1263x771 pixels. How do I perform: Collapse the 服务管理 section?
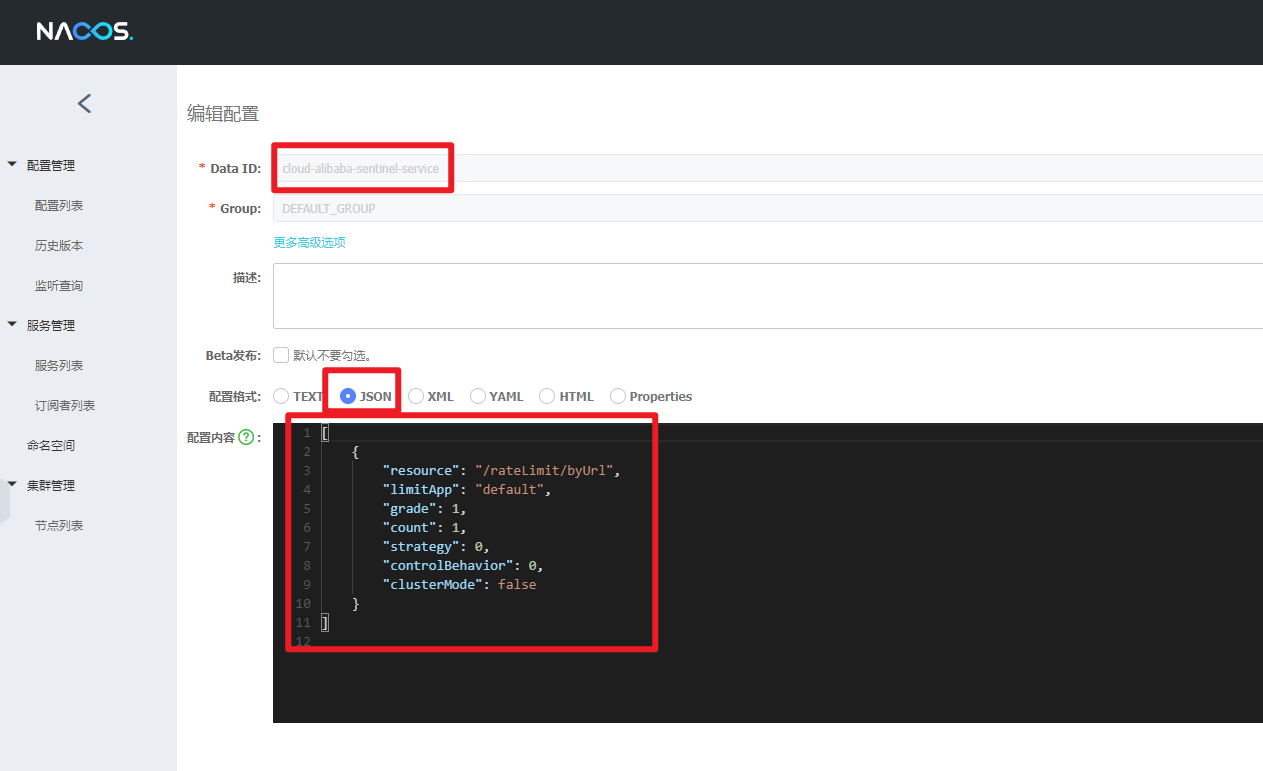[12, 324]
